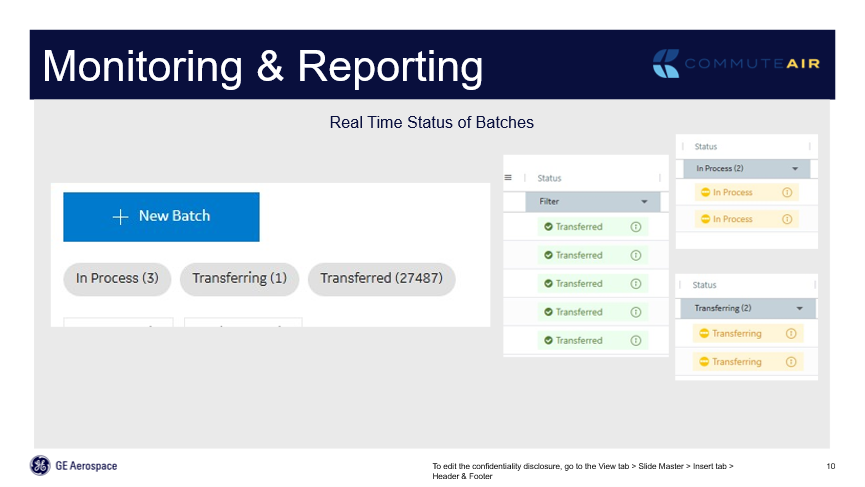Click info icon on last Transferred row

(636, 341)
